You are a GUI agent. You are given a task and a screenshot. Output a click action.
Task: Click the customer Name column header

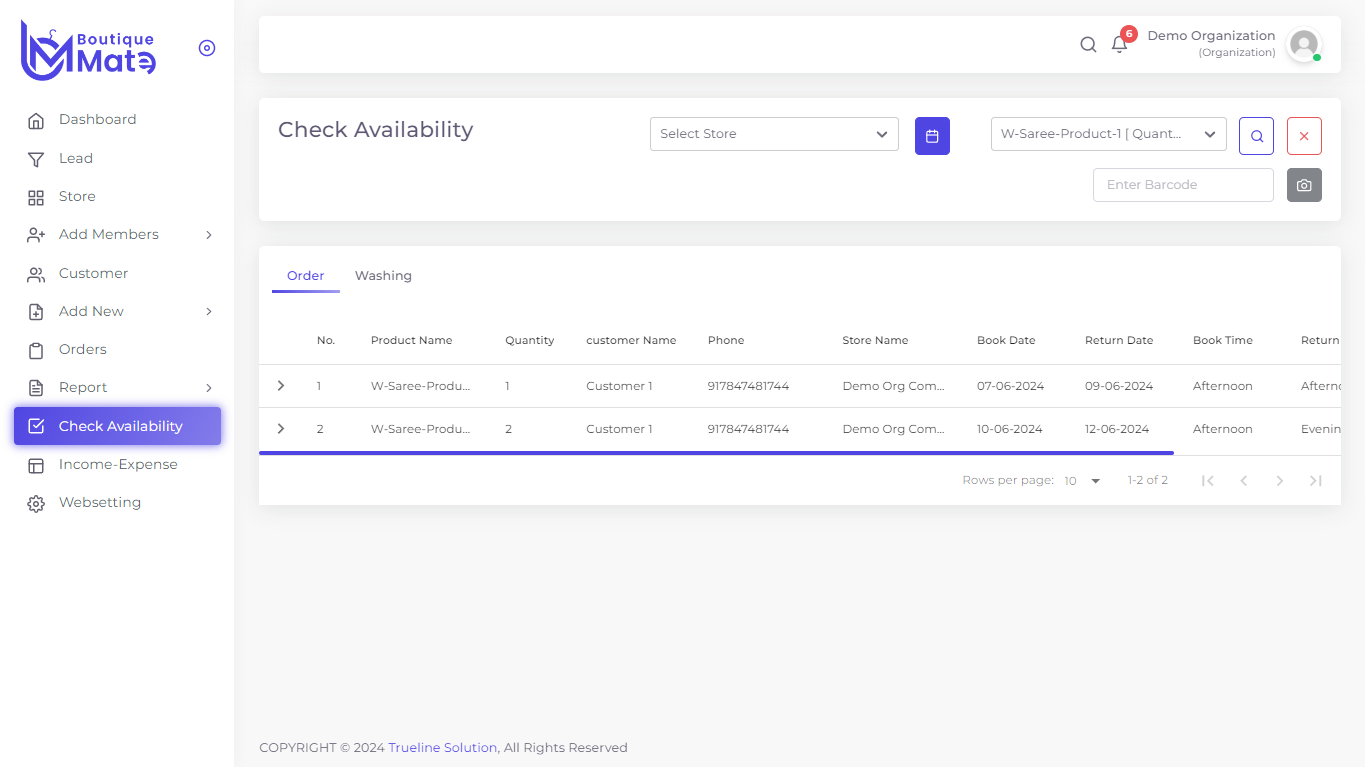point(631,340)
